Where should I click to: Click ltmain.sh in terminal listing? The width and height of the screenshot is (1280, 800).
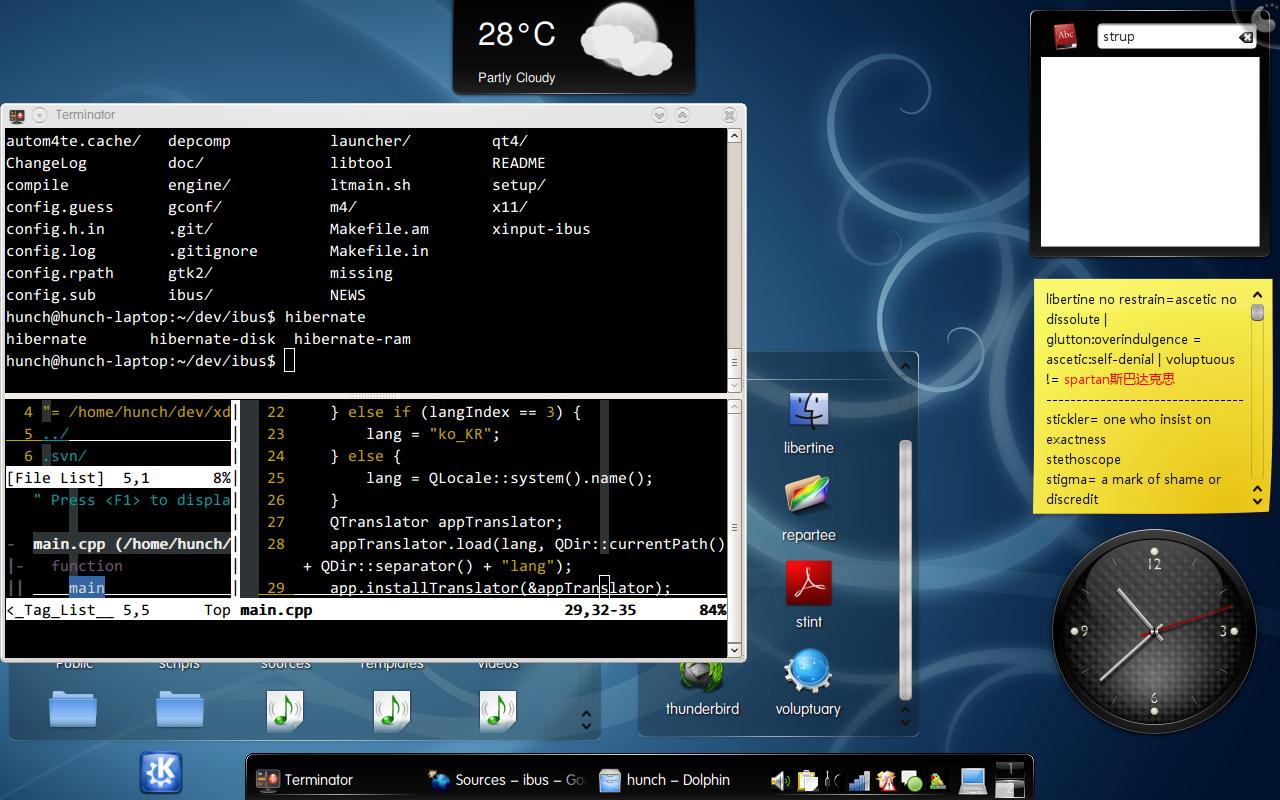tap(370, 185)
